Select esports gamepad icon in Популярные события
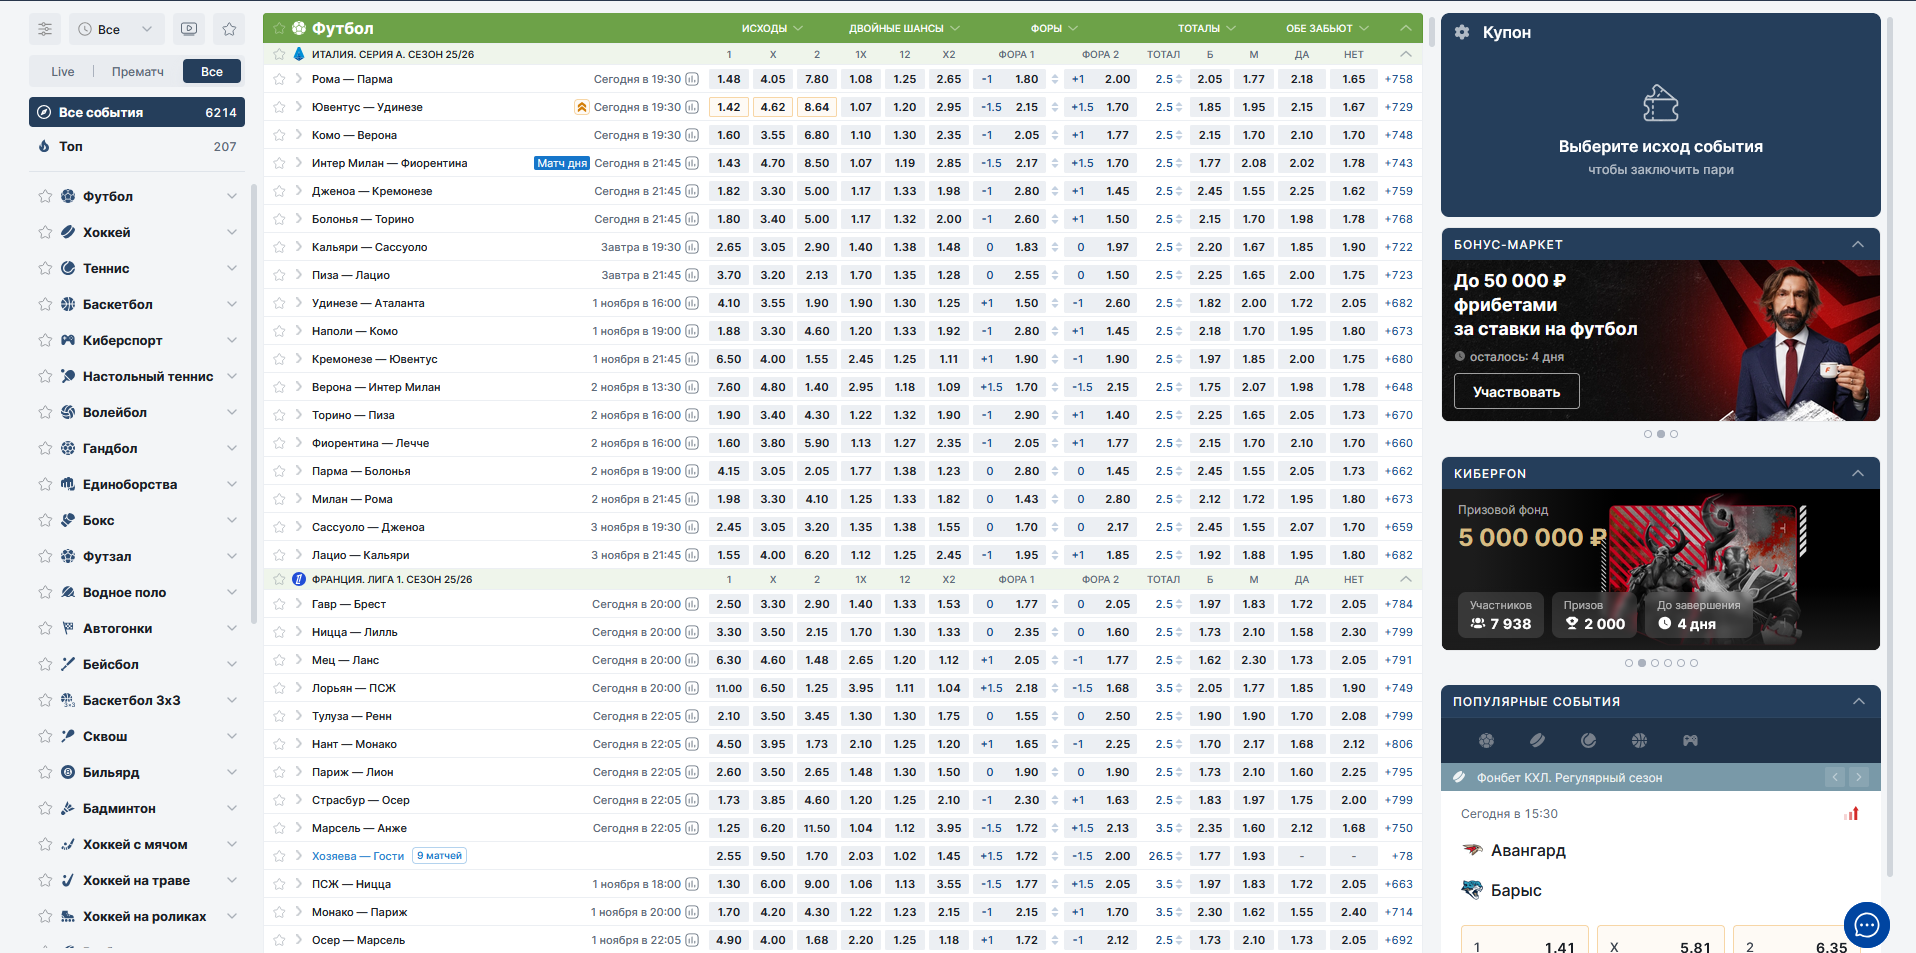The height and width of the screenshot is (953, 1916). click(1690, 741)
